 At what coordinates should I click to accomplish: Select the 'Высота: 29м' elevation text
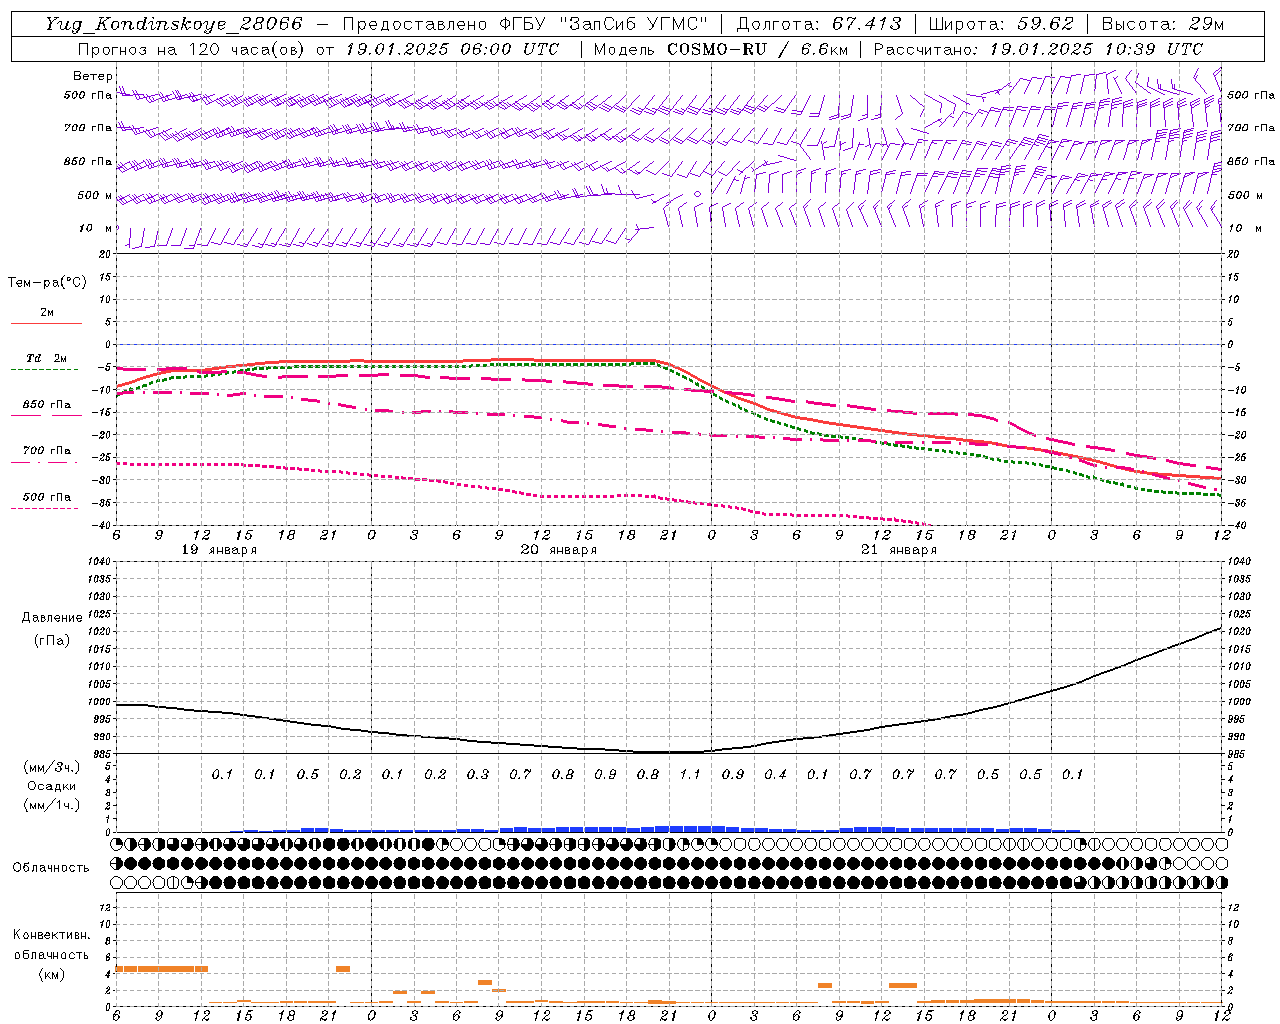coord(1162,24)
